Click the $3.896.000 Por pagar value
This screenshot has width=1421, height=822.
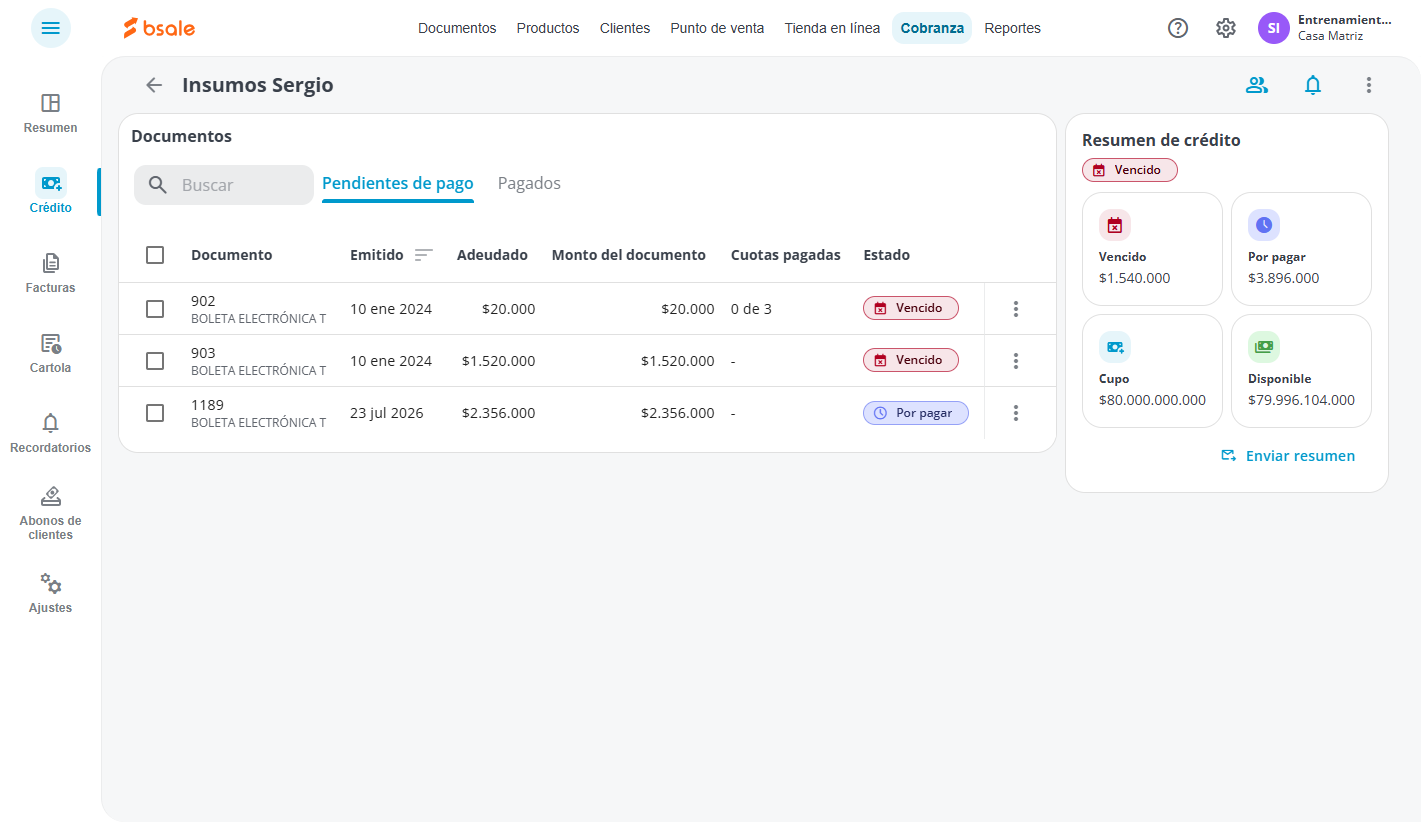(1284, 278)
